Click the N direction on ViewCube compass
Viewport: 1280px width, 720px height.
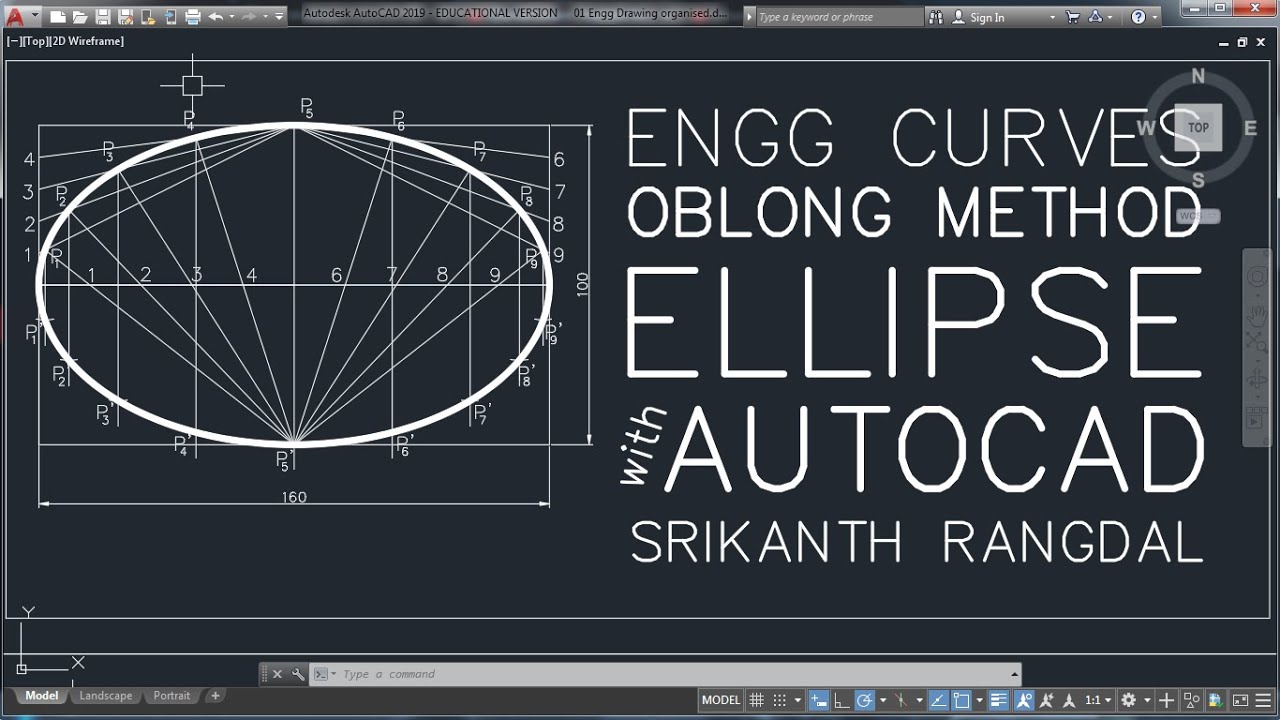click(x=1198, y=76)
